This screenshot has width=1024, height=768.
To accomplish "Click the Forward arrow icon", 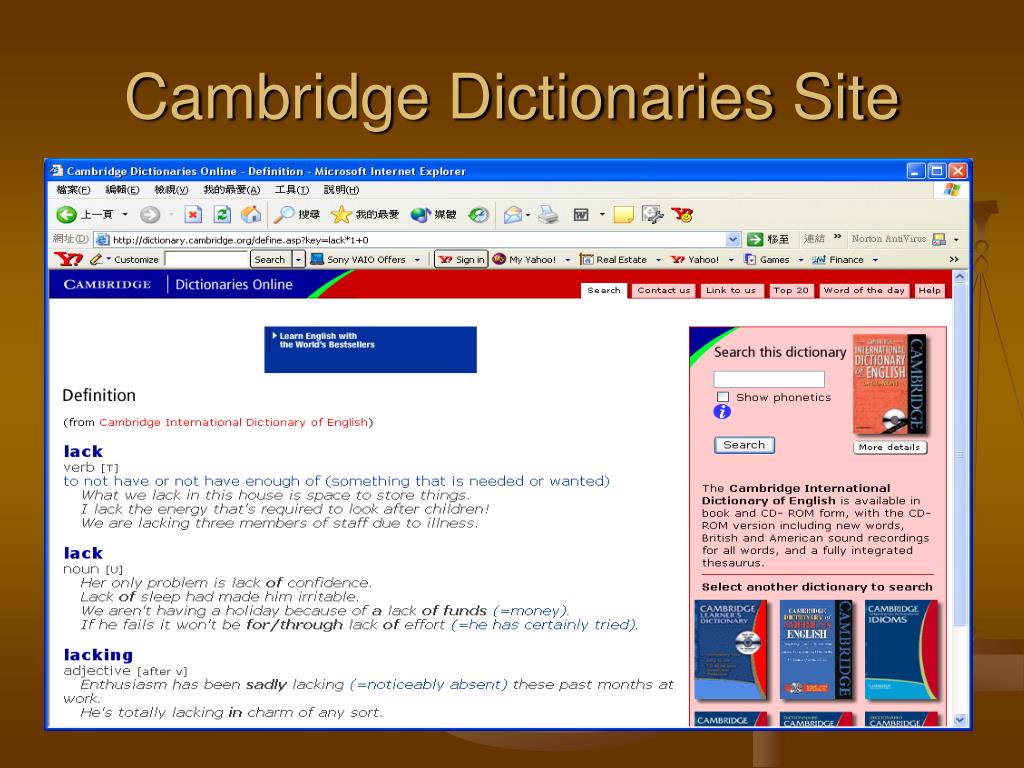I will [x=150, y=214].
